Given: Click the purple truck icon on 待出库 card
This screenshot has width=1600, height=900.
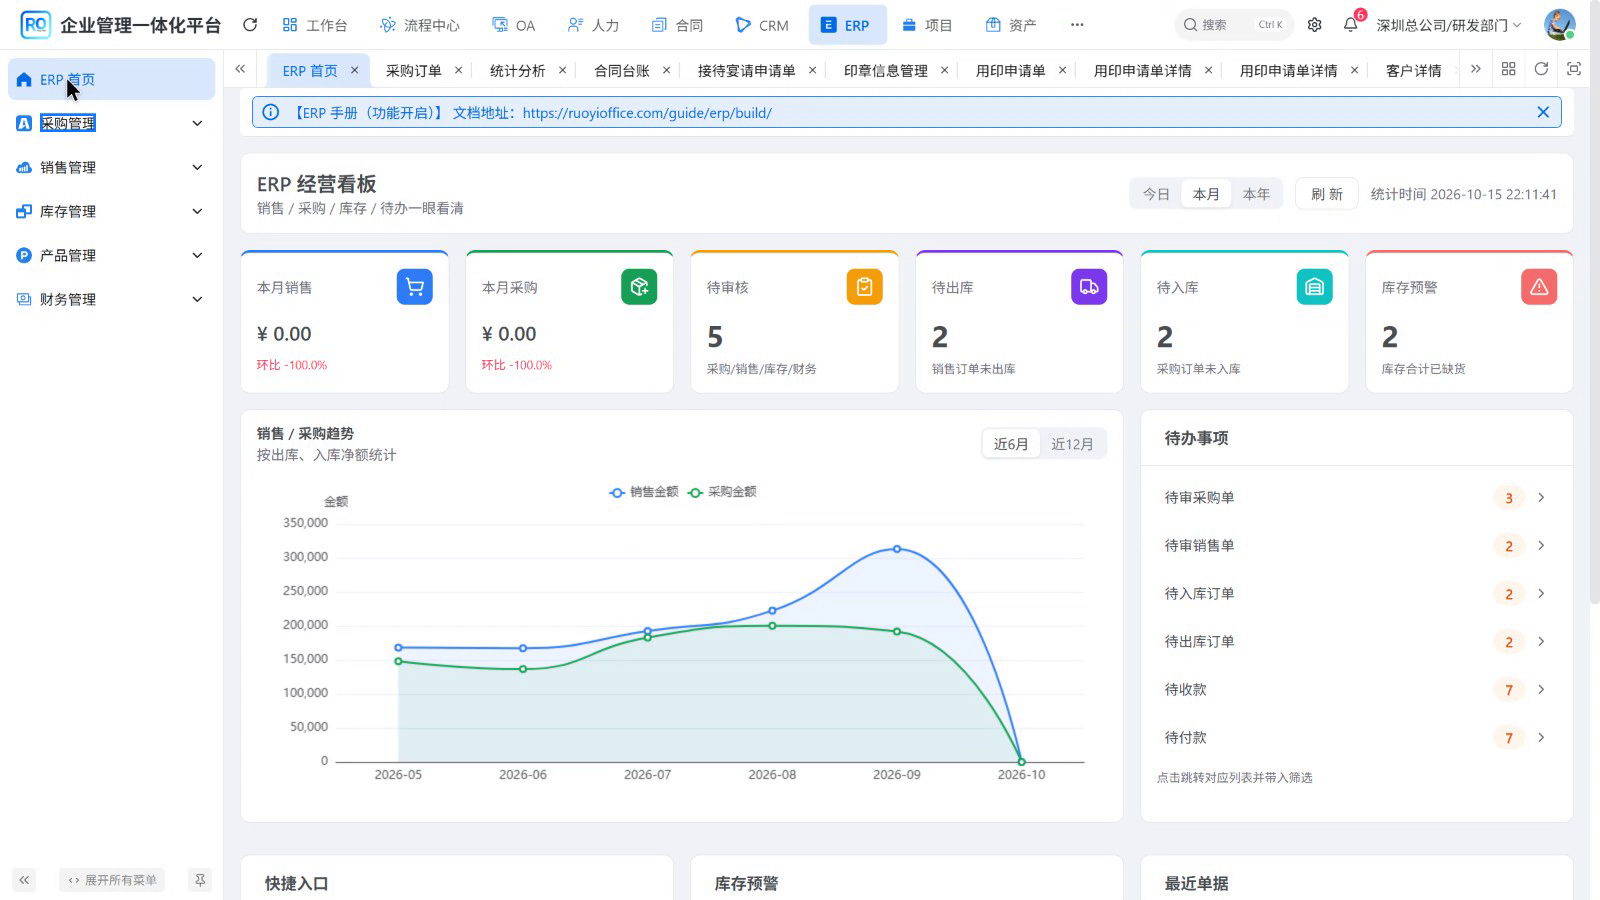Looking at the screenshot, I should click(x=1089, y=287).
